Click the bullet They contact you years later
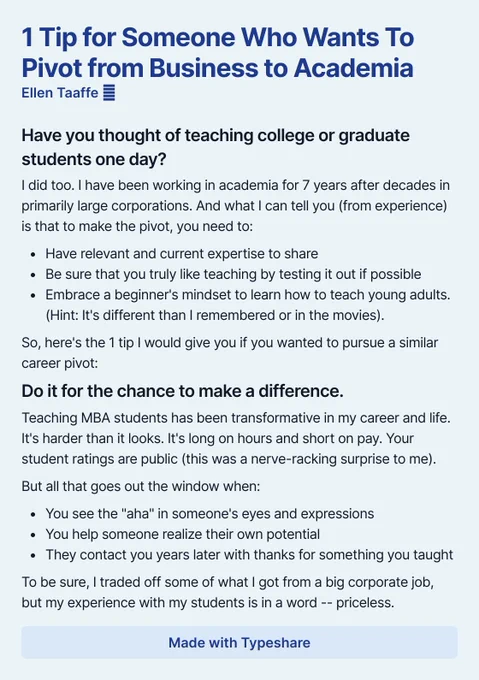The width and height of the screenshot is (479, 680). 249,555
